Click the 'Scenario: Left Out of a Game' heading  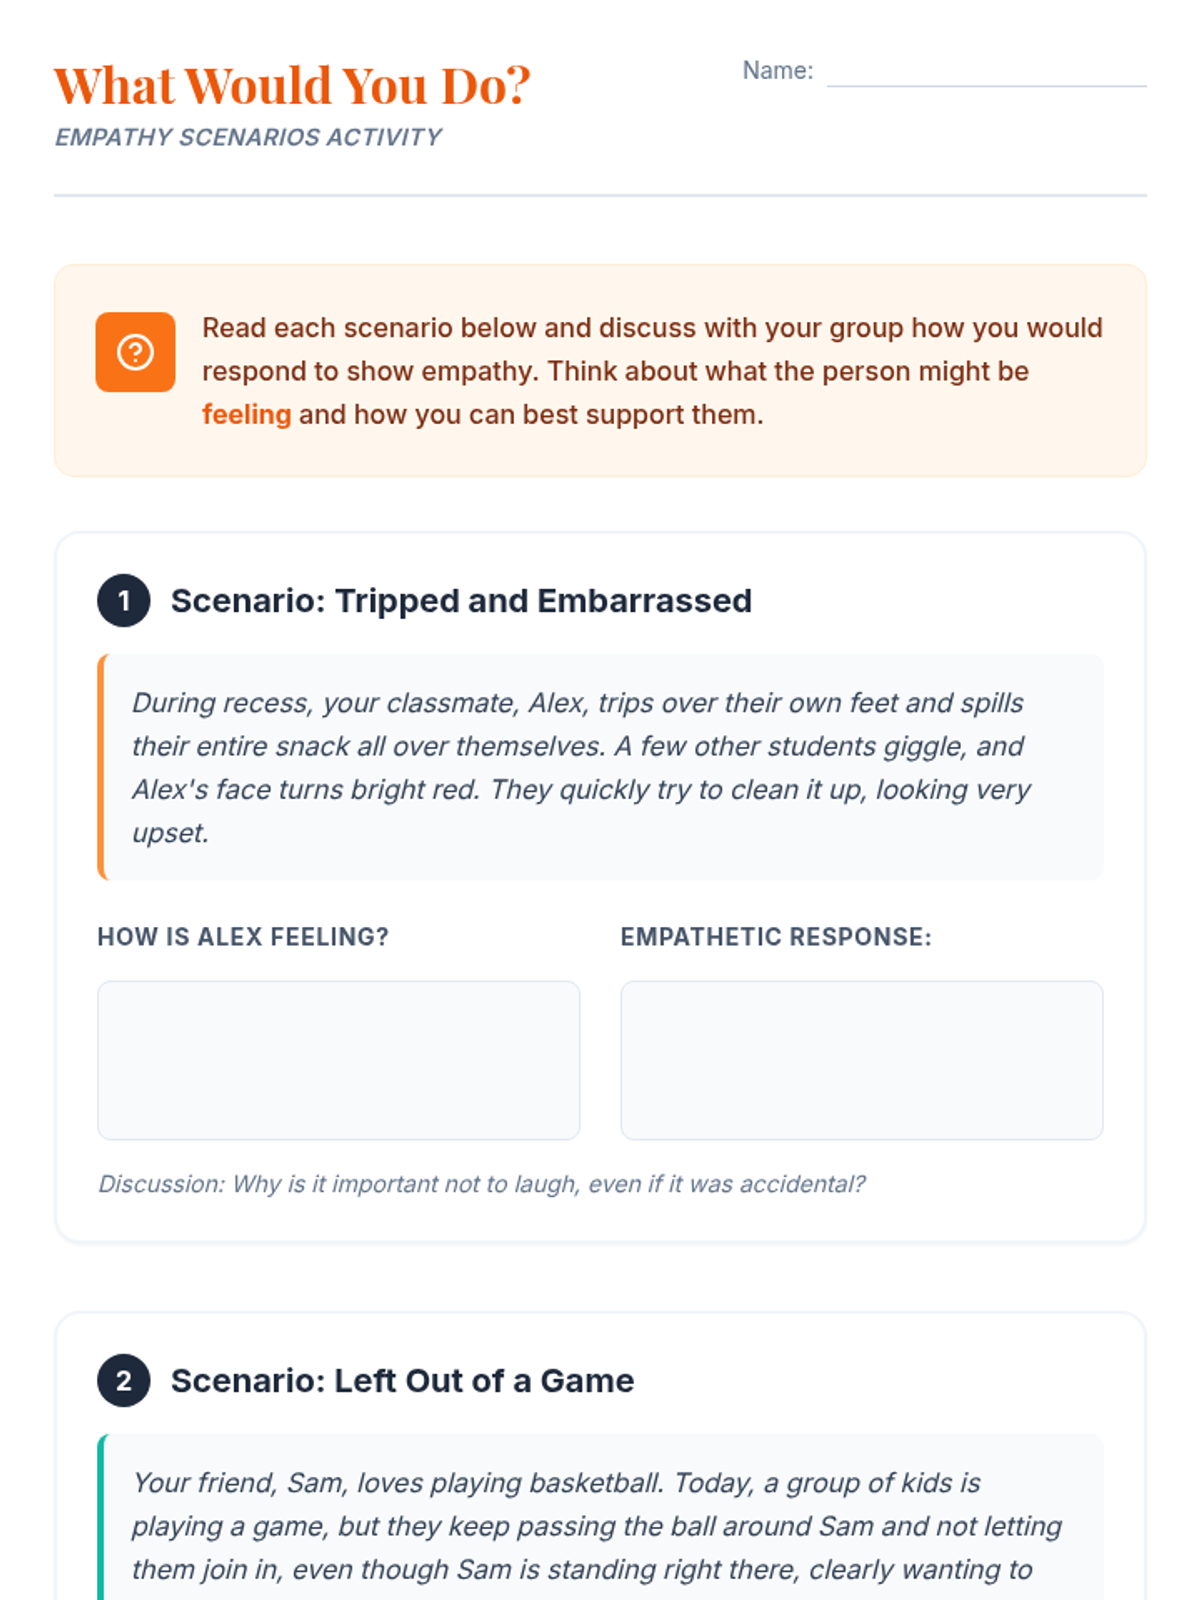pos(402,1381)
